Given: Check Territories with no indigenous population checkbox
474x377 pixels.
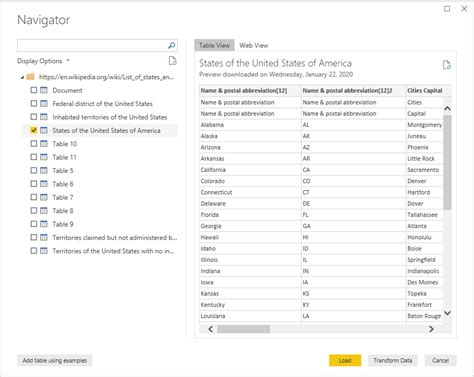Looking at the screenshot, I should (x=34, y=251).
